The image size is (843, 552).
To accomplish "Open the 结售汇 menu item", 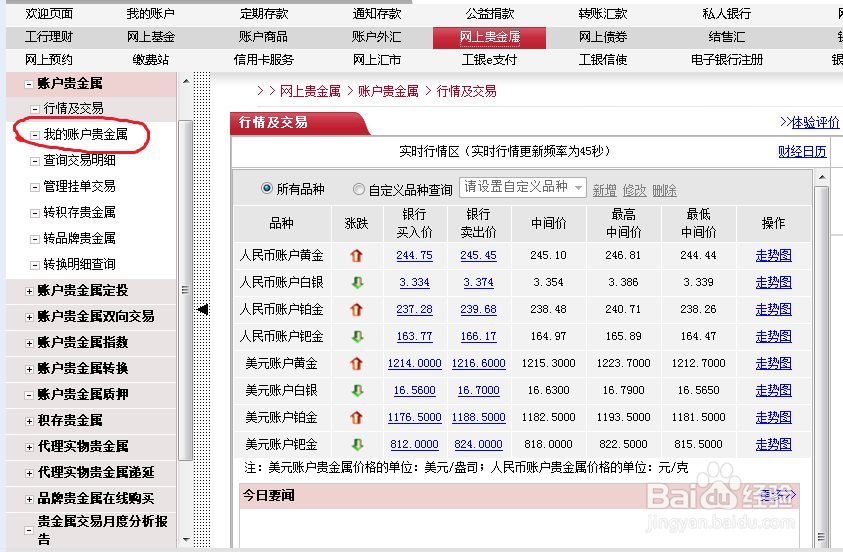I will point(727,37).
